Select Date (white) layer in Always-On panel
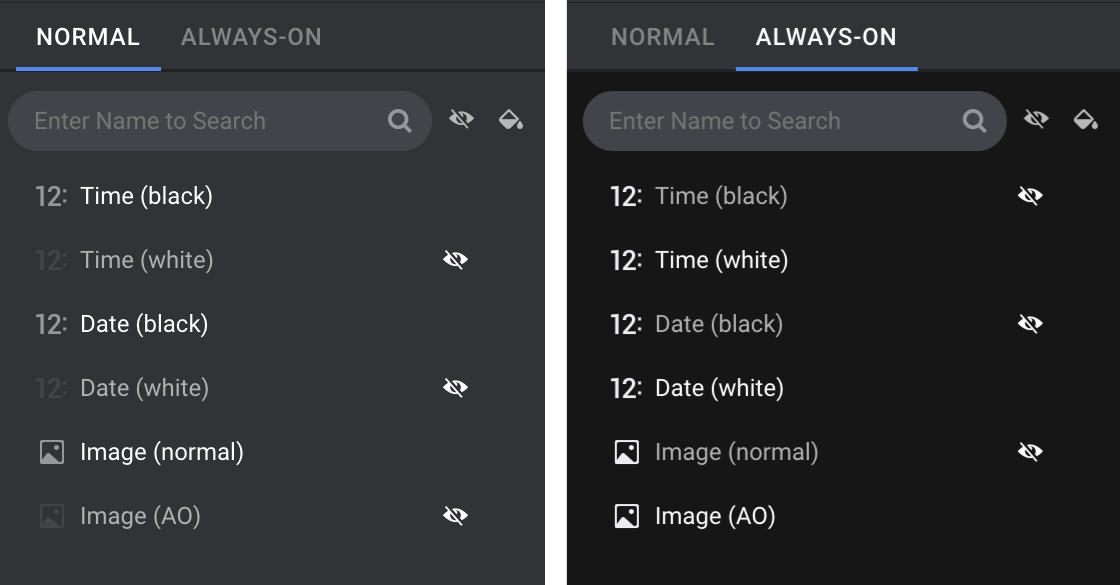 tap(719, 388)
